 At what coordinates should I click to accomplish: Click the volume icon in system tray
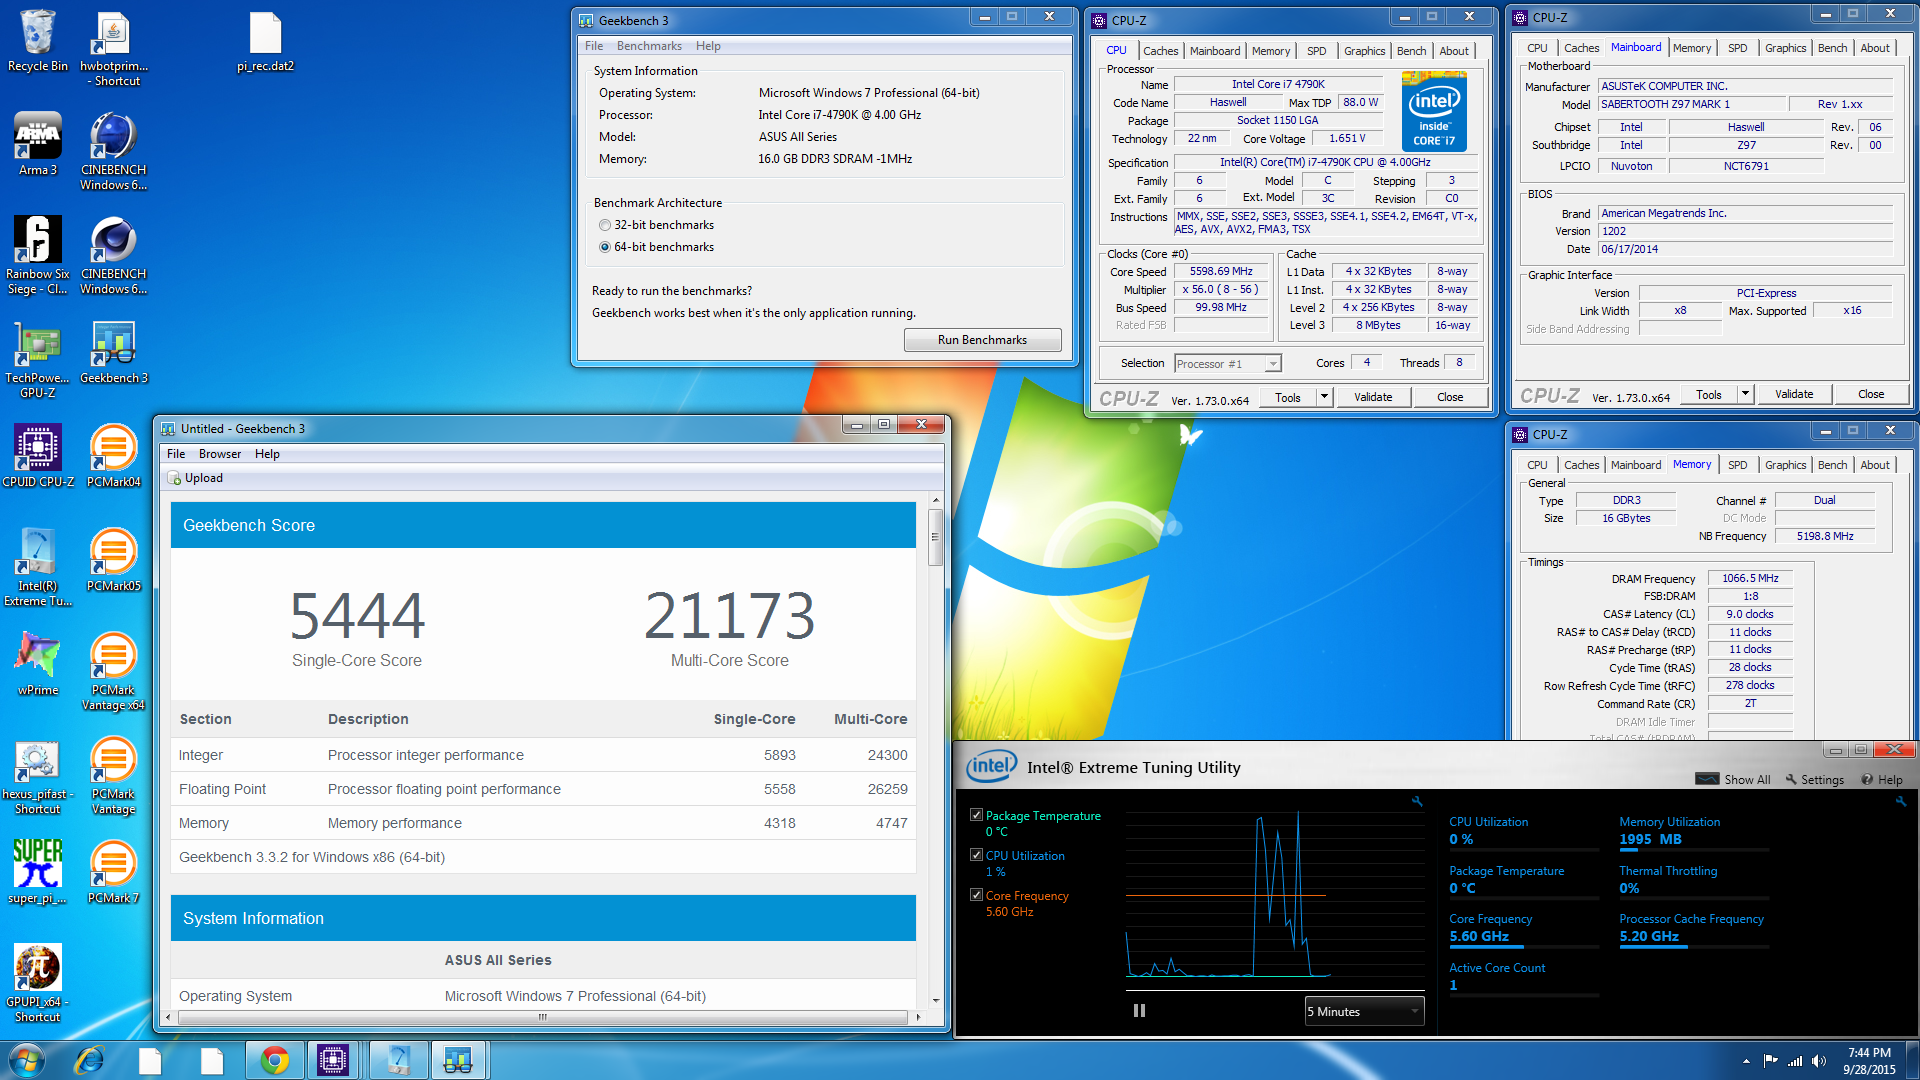(x=1818, y=1061)
